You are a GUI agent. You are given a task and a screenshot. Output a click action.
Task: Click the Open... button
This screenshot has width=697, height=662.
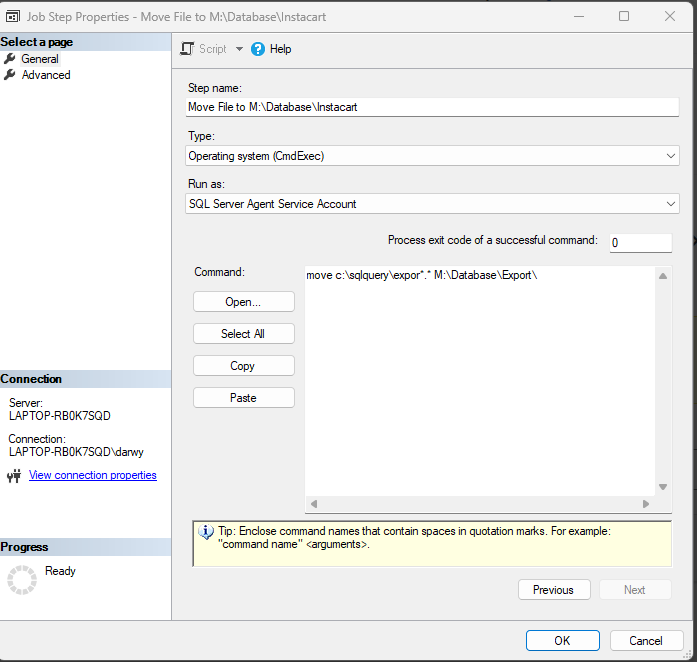coord(243,302)
